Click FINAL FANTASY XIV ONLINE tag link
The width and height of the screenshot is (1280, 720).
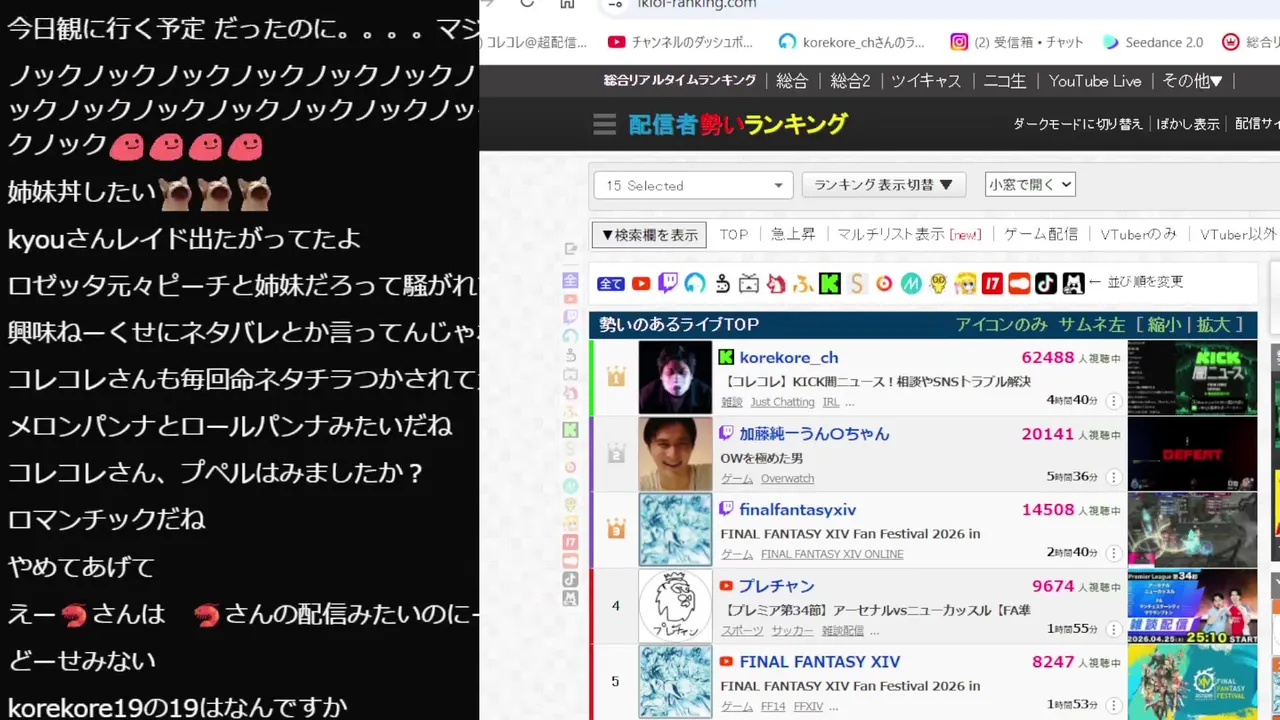[x=832, y=554]
